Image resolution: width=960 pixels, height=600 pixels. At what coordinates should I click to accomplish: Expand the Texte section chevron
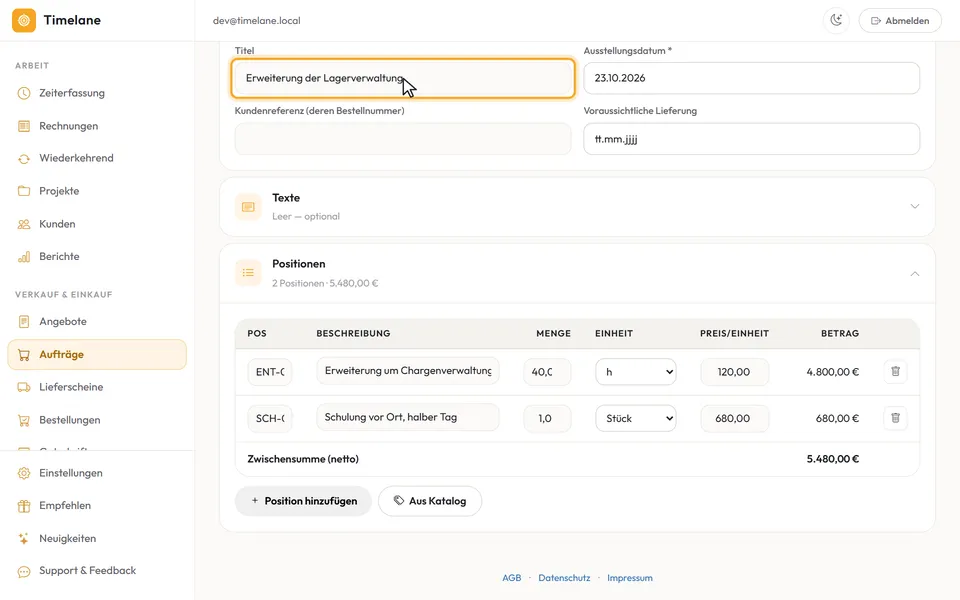tap(915, 206)
